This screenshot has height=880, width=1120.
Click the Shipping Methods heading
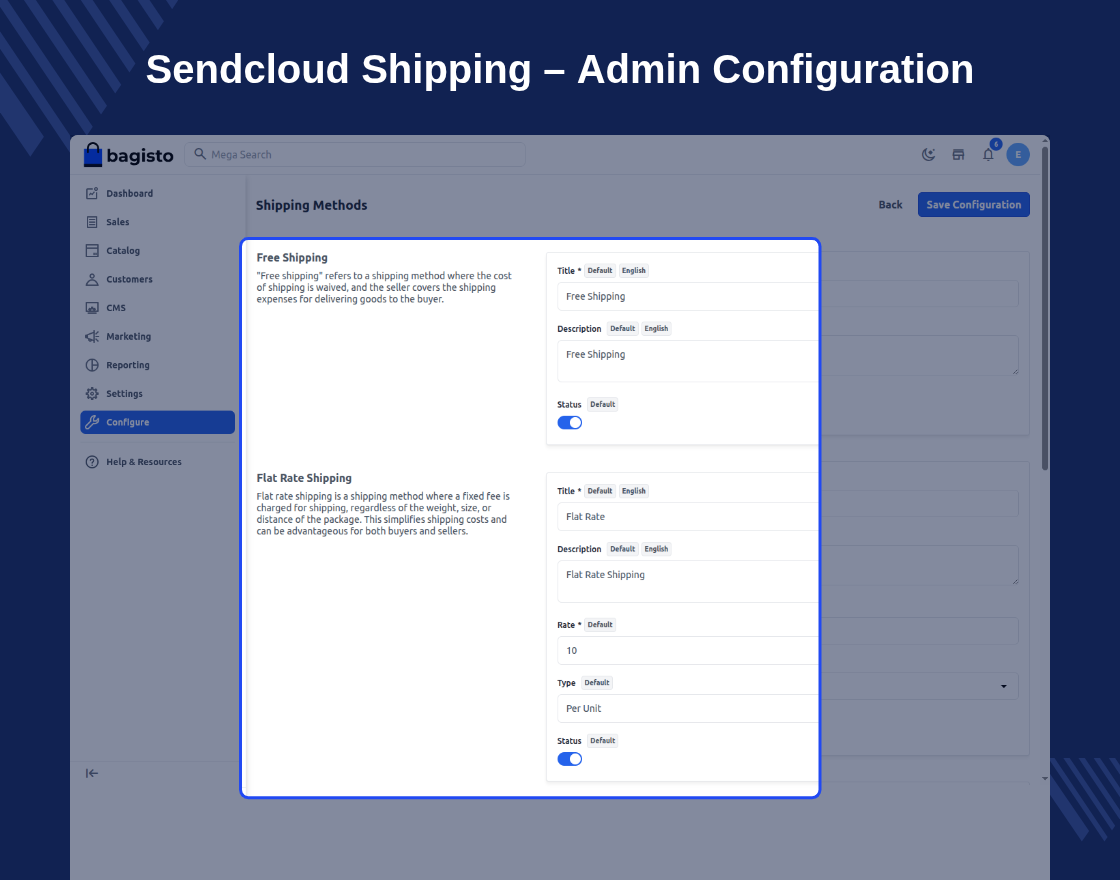click(311, 205)
